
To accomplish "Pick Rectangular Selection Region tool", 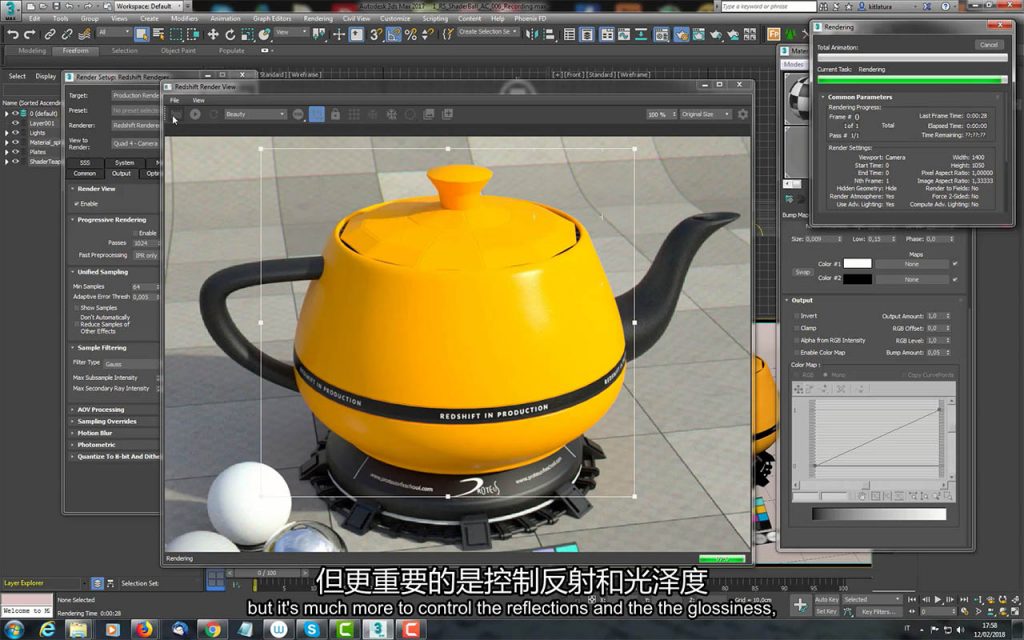I will click(176, 34).
